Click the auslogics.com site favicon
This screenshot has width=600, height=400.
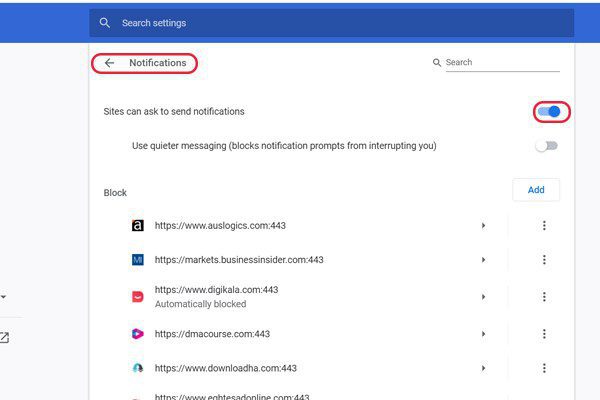[138, 225]
